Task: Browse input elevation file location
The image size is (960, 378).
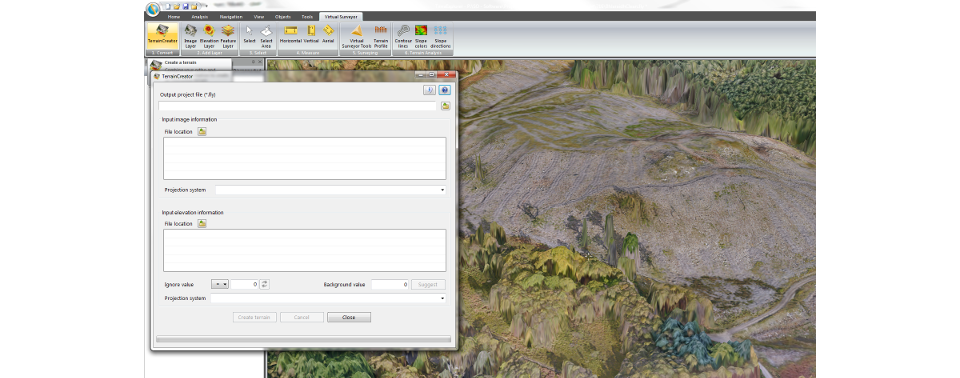Action: (x=202, y=224)
